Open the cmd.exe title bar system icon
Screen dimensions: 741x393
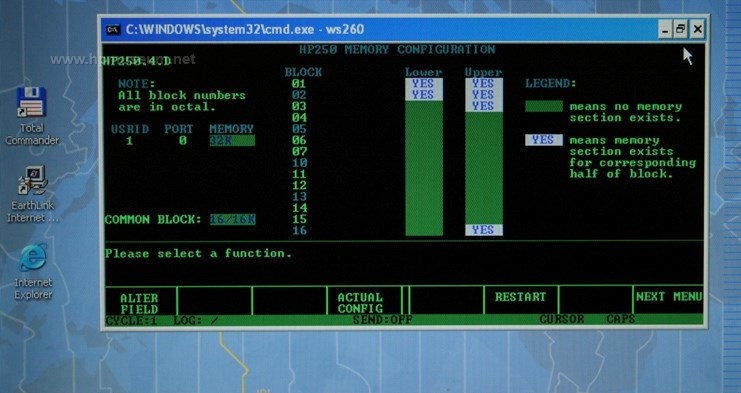point(112,29)
